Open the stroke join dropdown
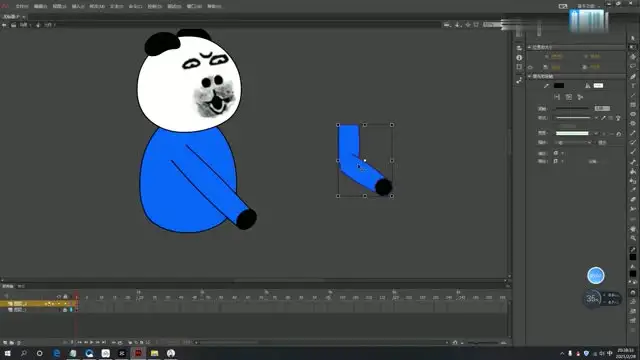The height and width of the screenshot is (360, 640). tap(559, 161)
